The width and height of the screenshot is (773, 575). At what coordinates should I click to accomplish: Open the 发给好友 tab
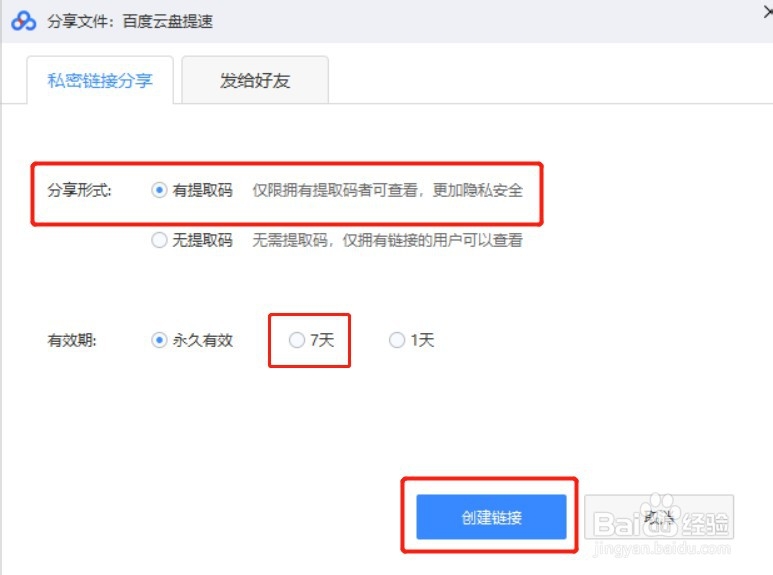coord(255,80)
